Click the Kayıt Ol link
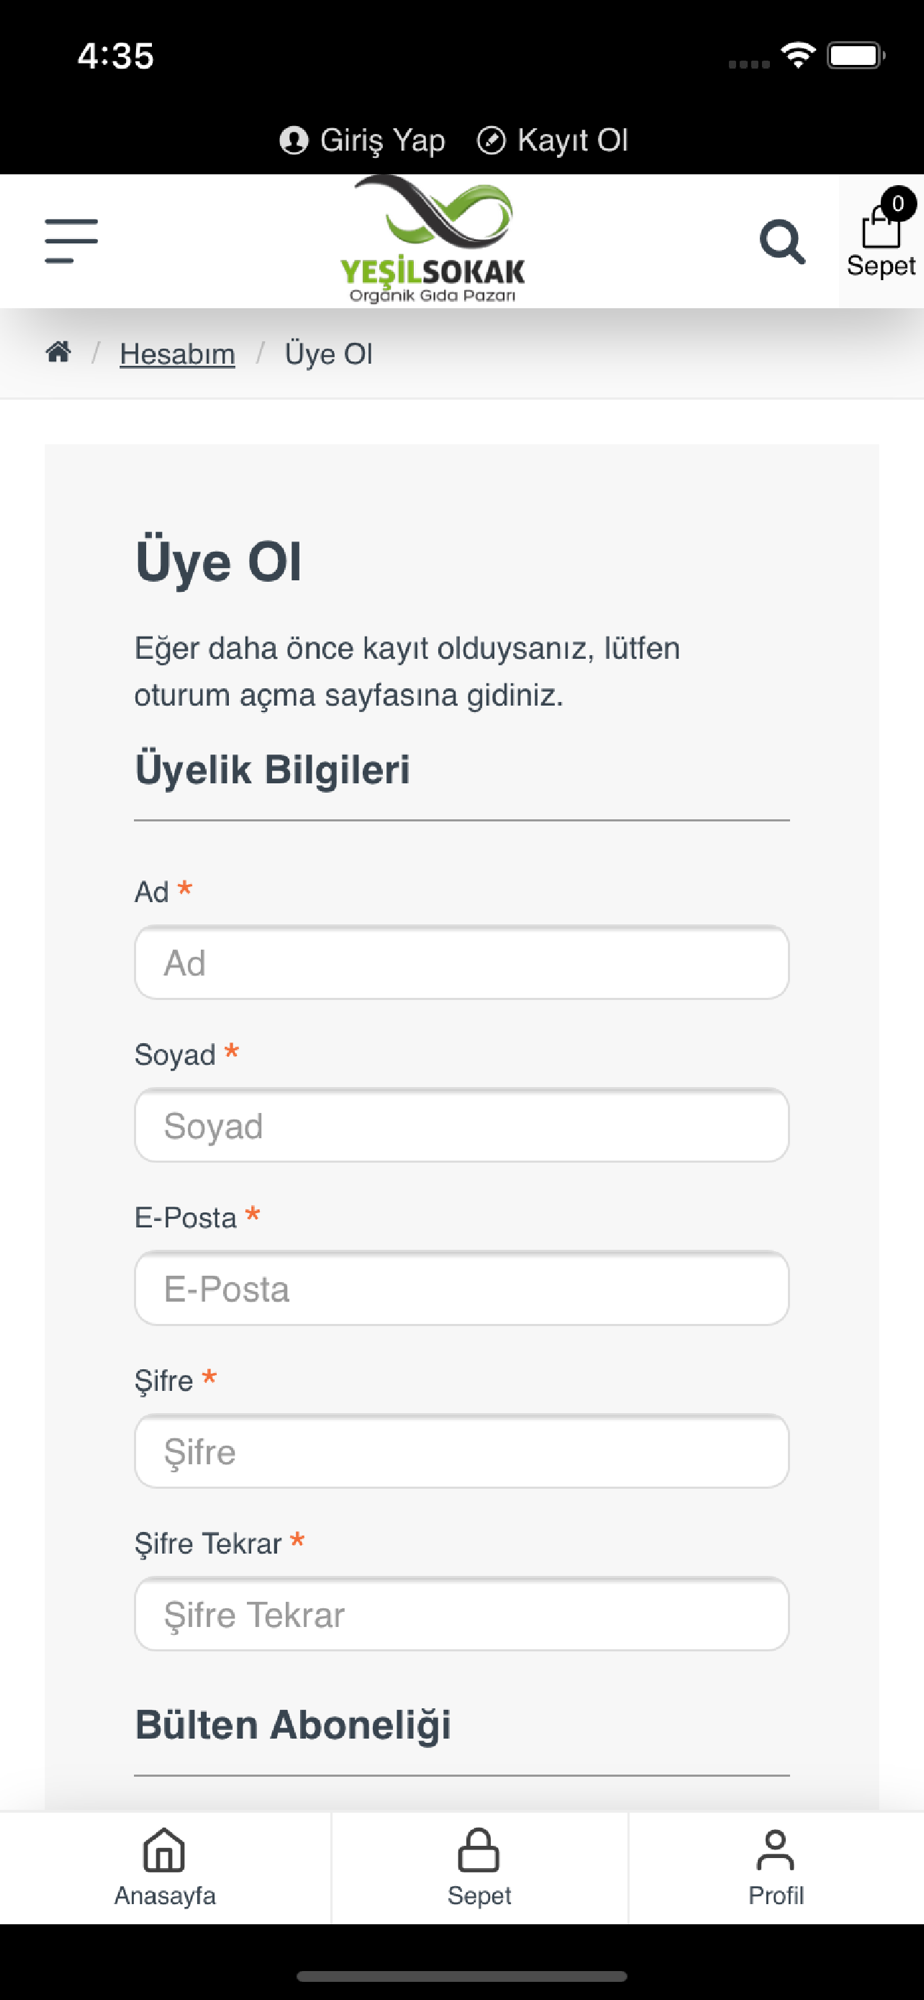 pos(572,140)
